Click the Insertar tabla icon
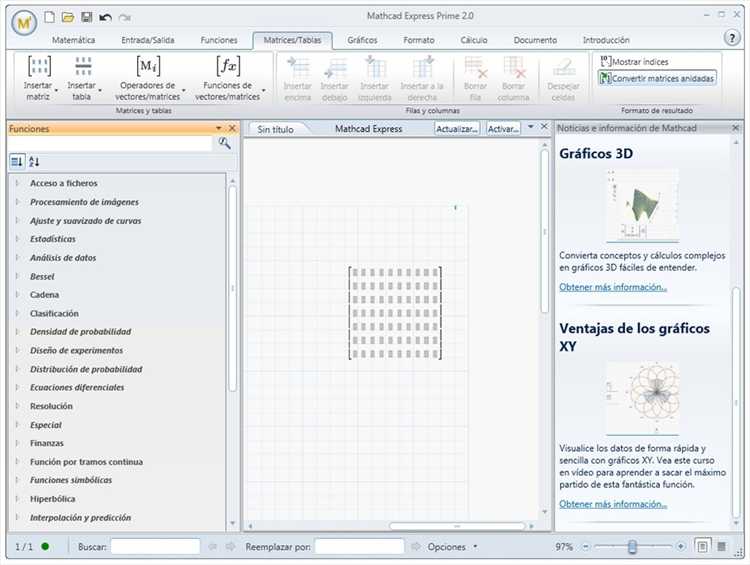750x565 pixels. pyautogui.click(x=83, y=66)
